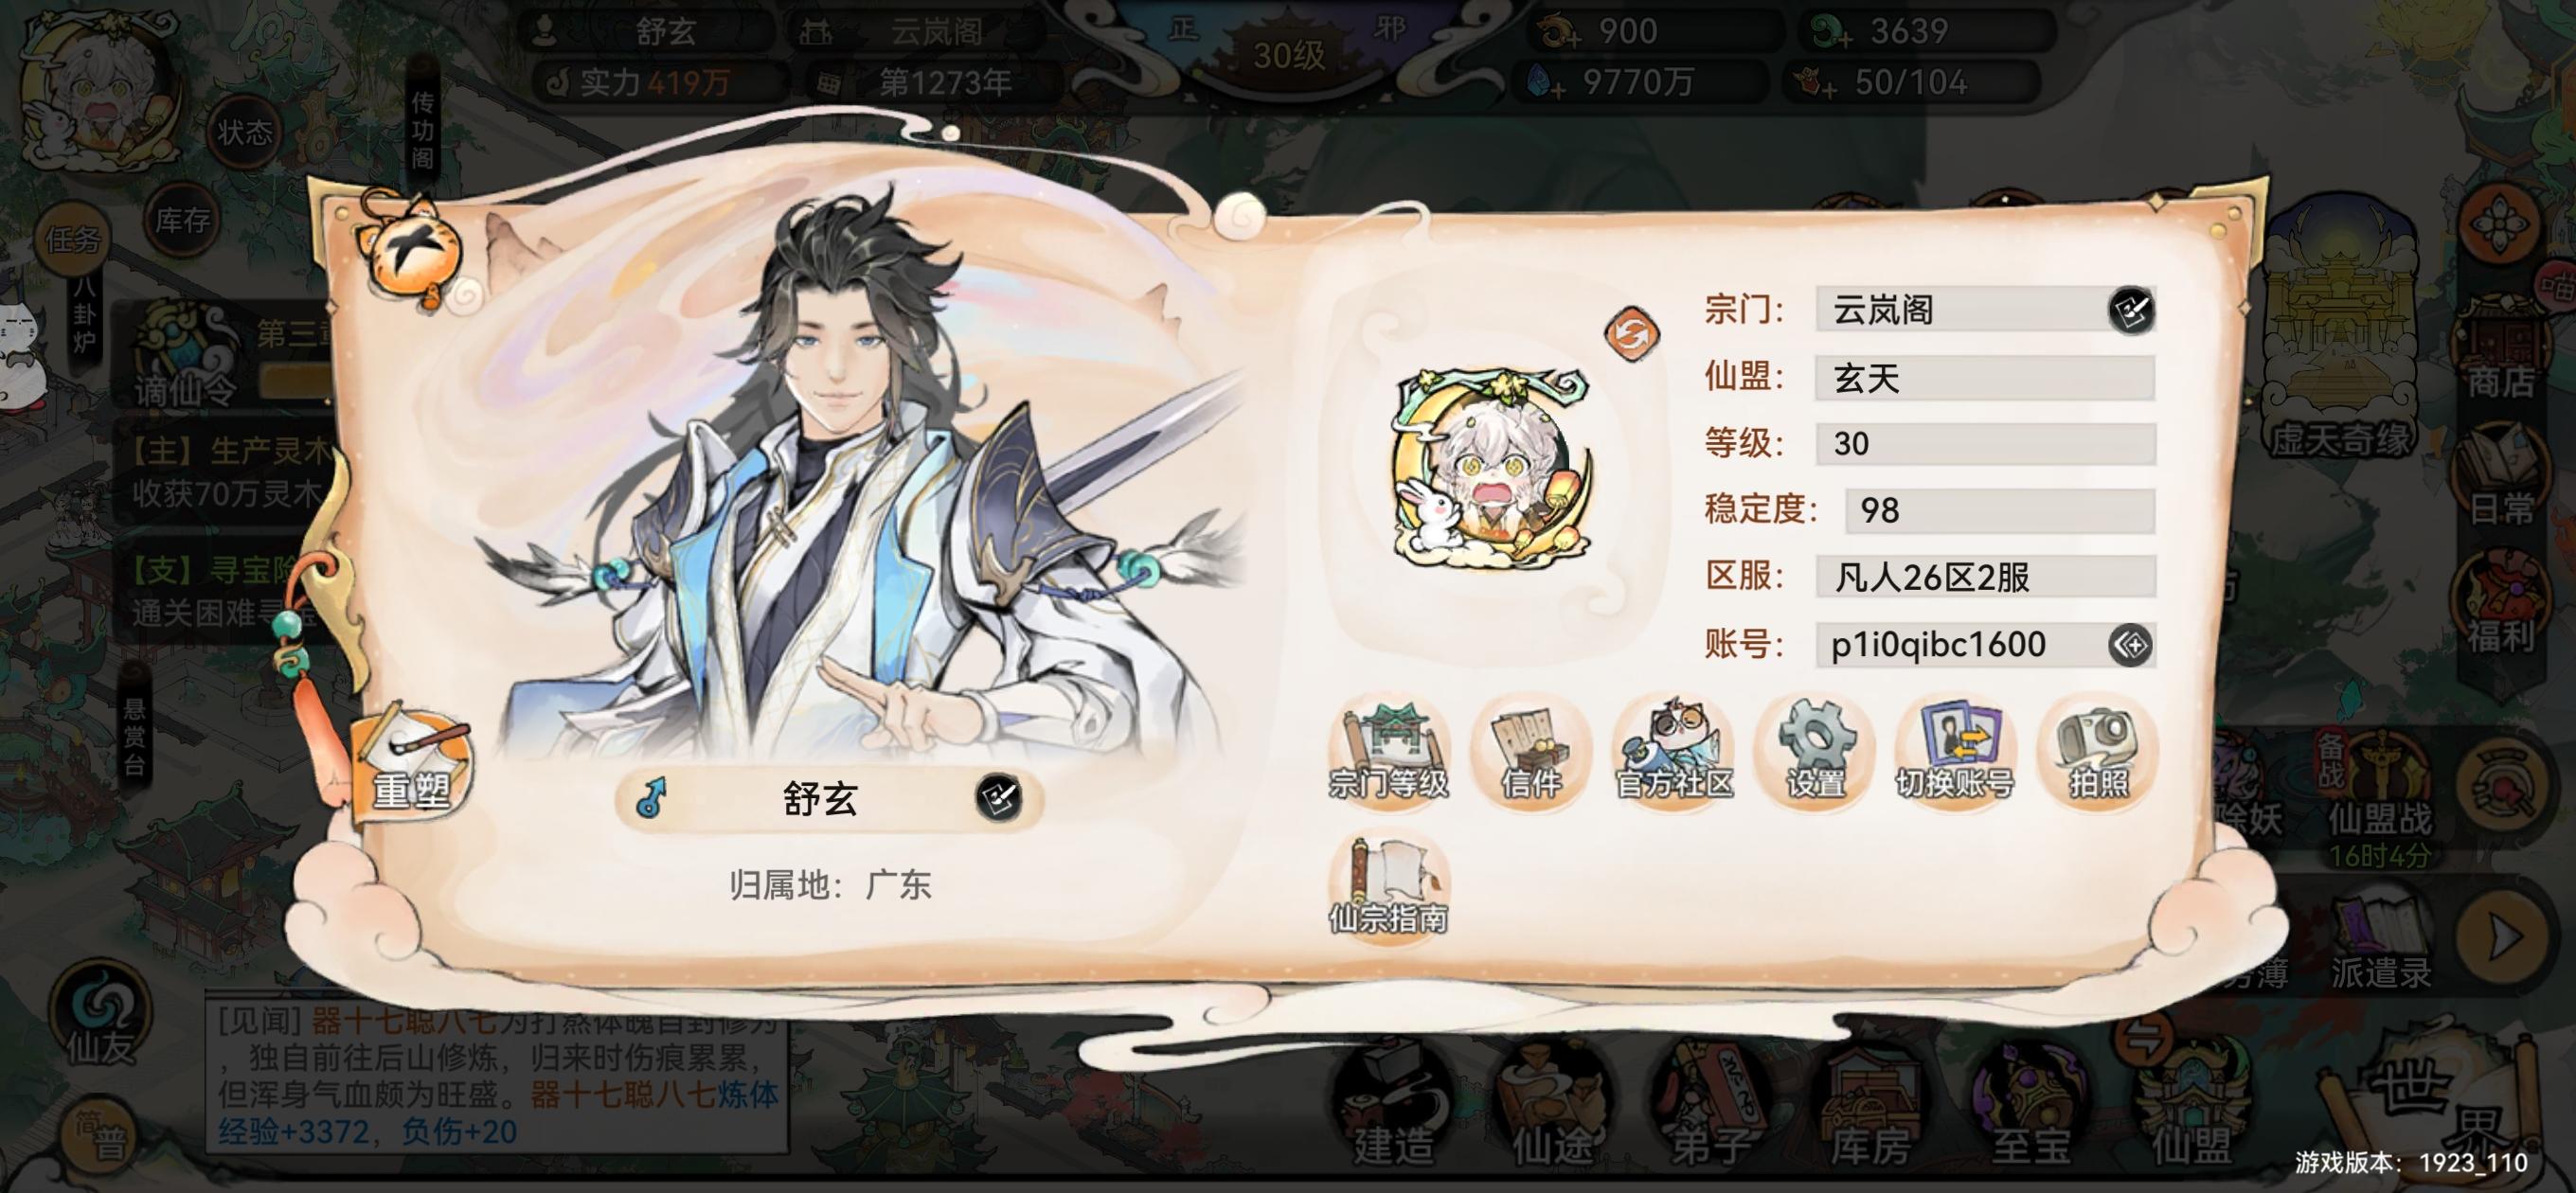Image resolution: width=2576 pixels, height=1193 pixels.
Task: Expand bottom menu with arrow button
Action: click(2502, 937)
